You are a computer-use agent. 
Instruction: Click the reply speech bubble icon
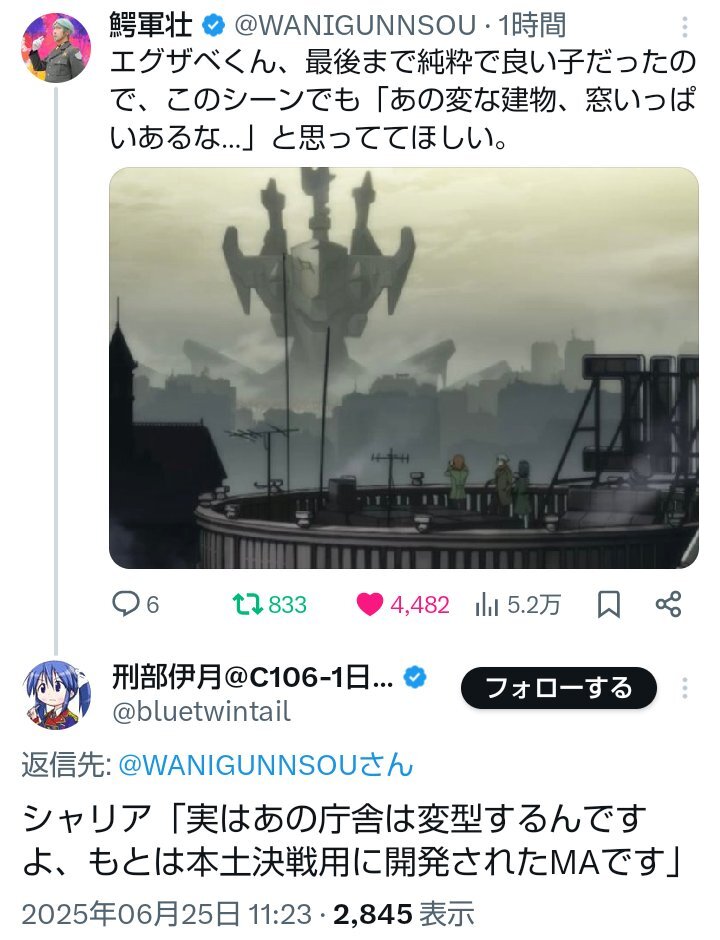[x=126, y=604]
